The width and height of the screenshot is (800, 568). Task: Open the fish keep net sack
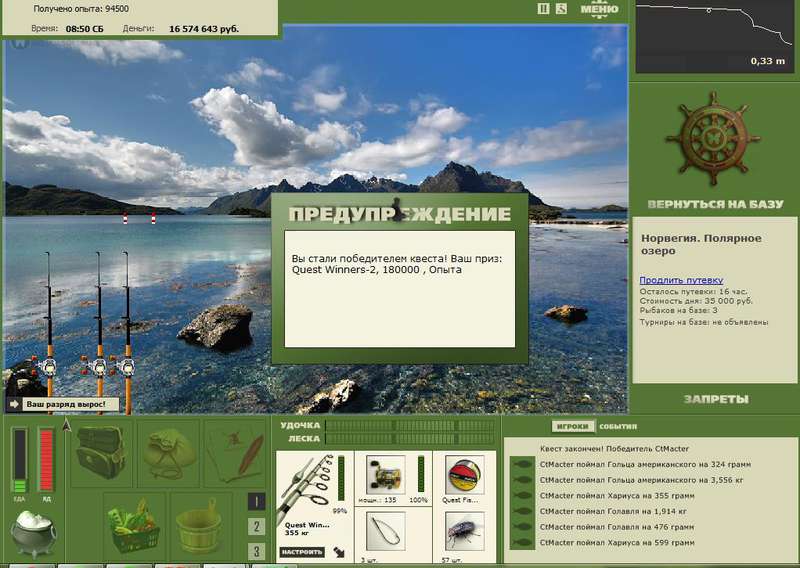coord(168,453)
